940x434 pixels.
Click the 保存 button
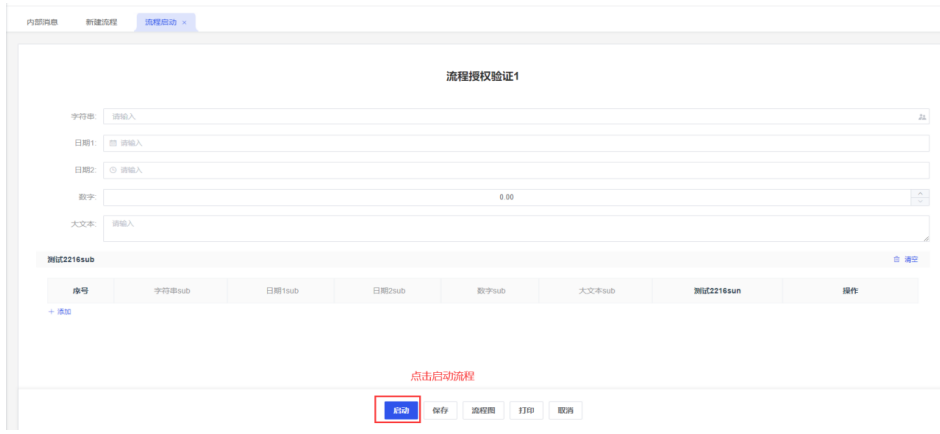[441, 411]
